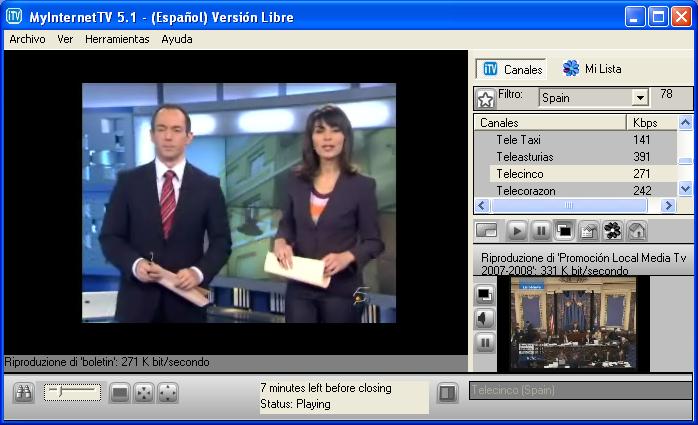Adjust the volume slider in bottom bar
The height and width of the screenshot is (425, 698).
tap(72, 393)
